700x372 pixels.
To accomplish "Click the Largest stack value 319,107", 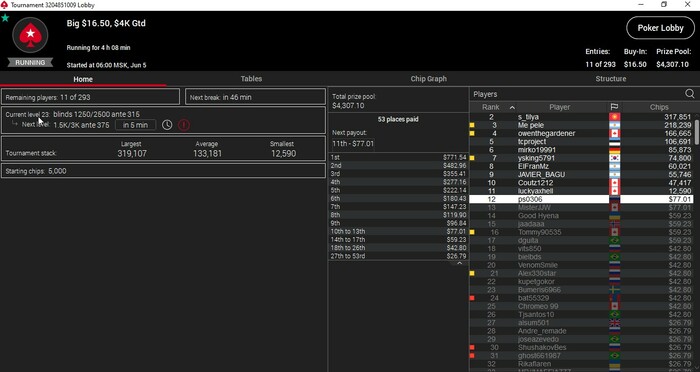I will pyautogui.click(x=132, y=154).
